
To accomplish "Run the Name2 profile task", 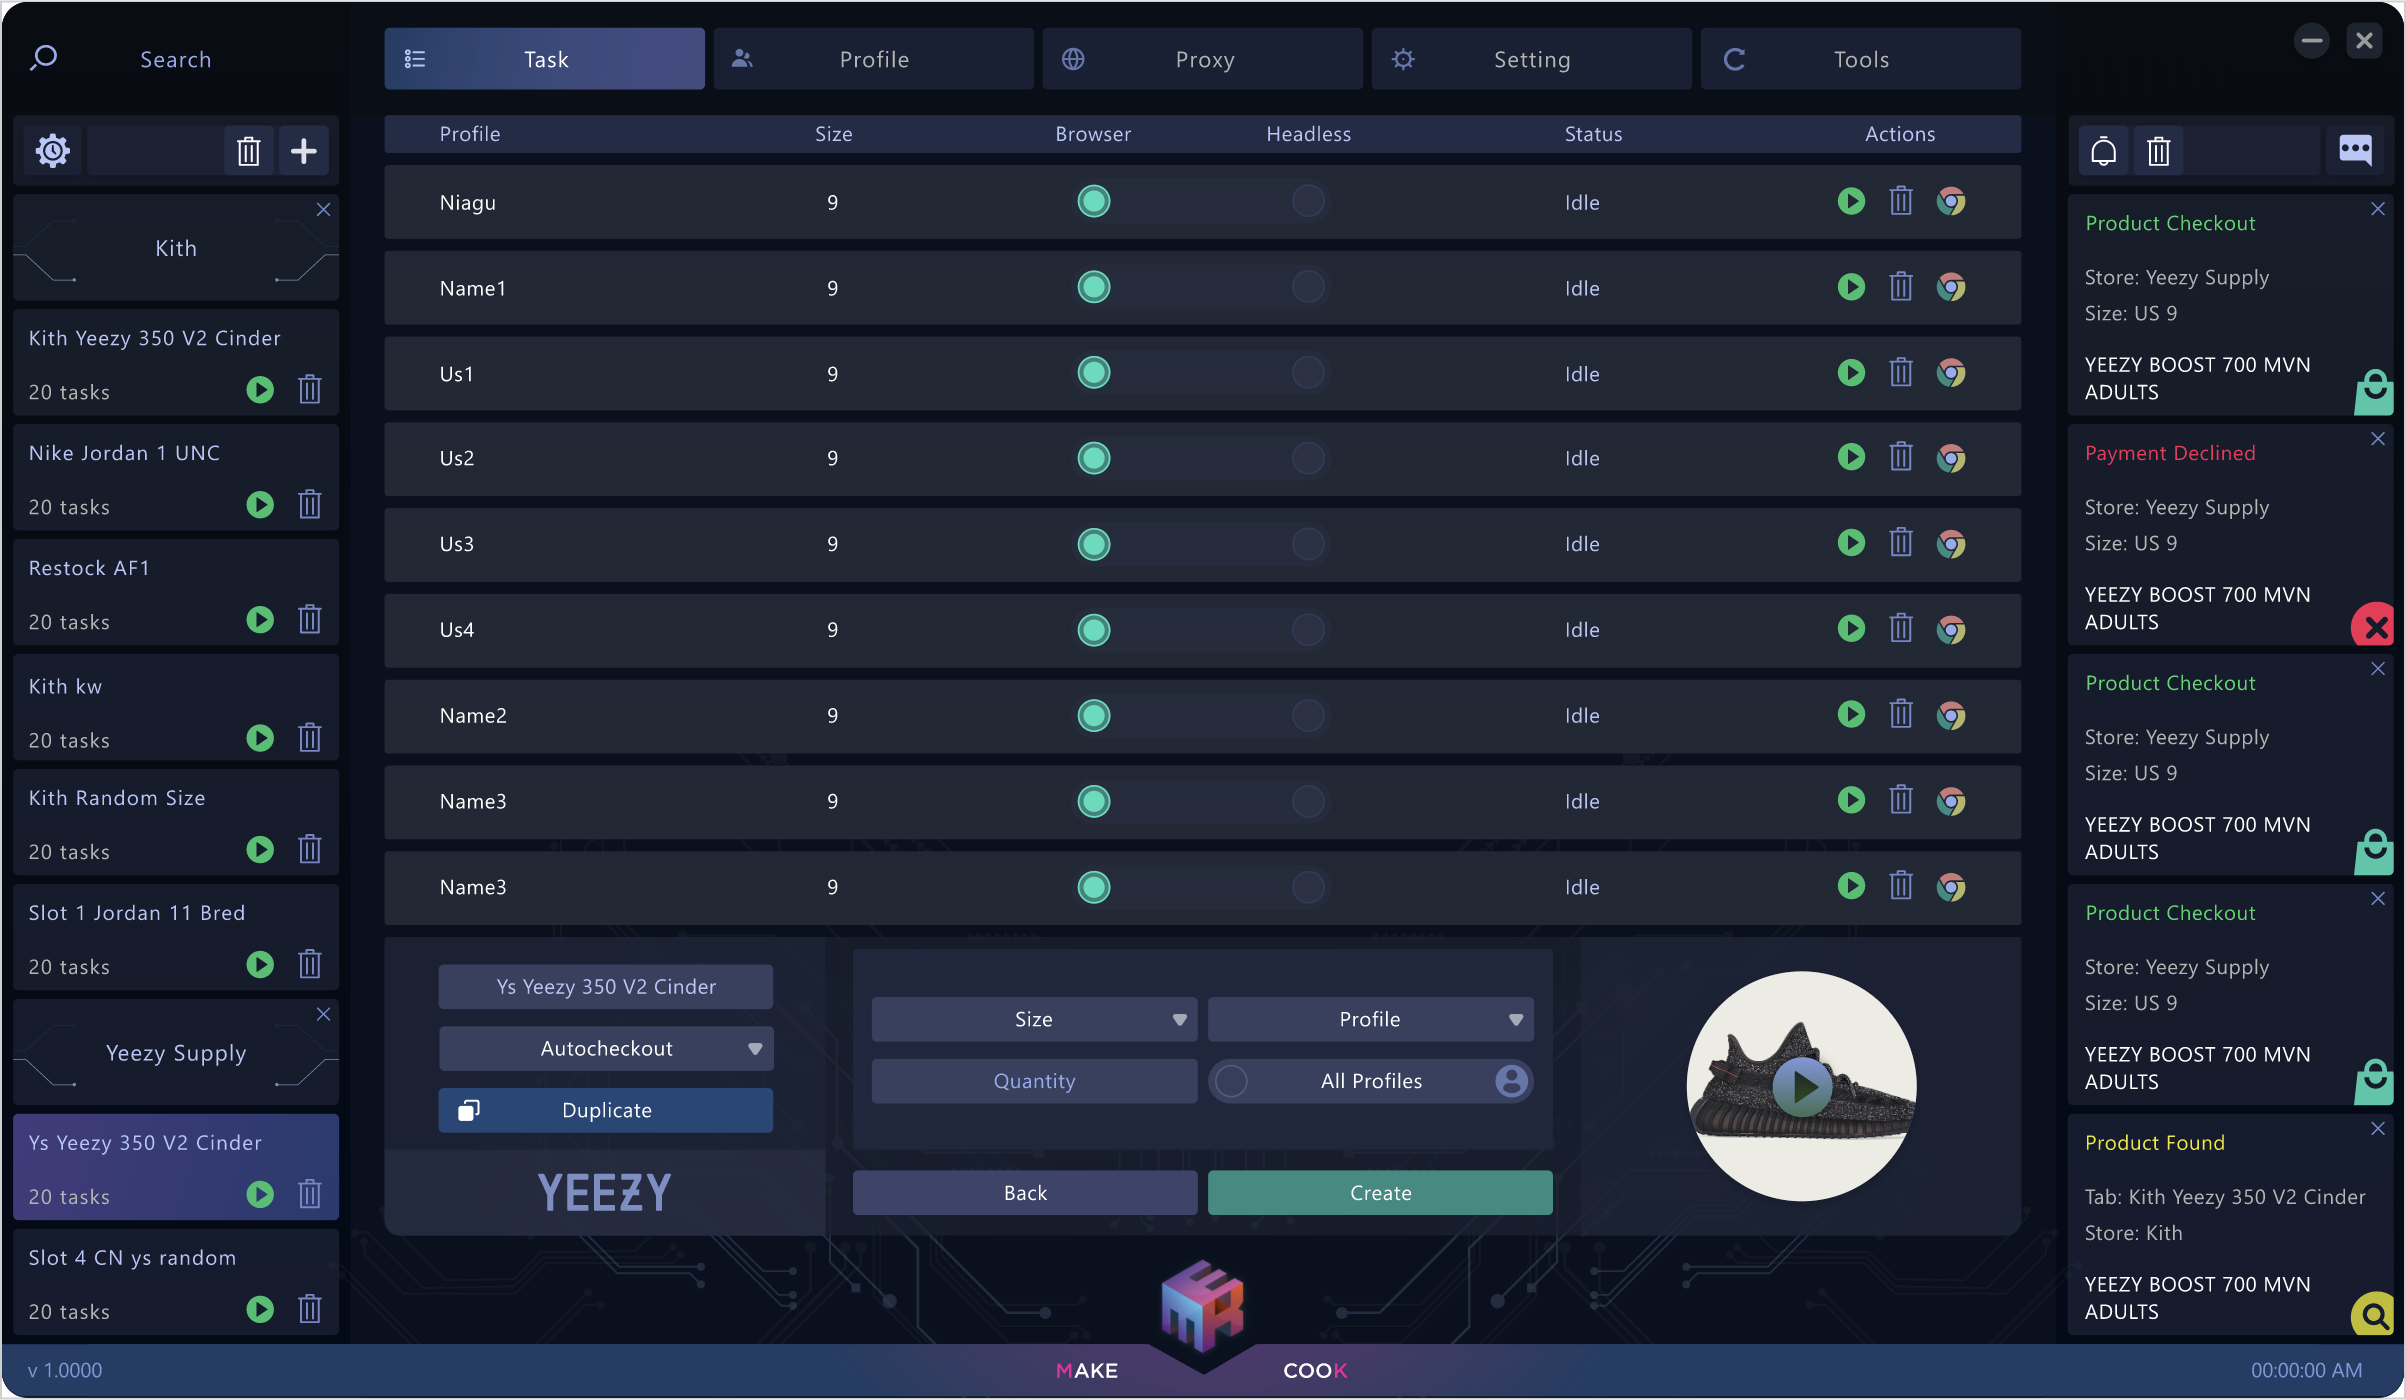I will (1851, 714).
